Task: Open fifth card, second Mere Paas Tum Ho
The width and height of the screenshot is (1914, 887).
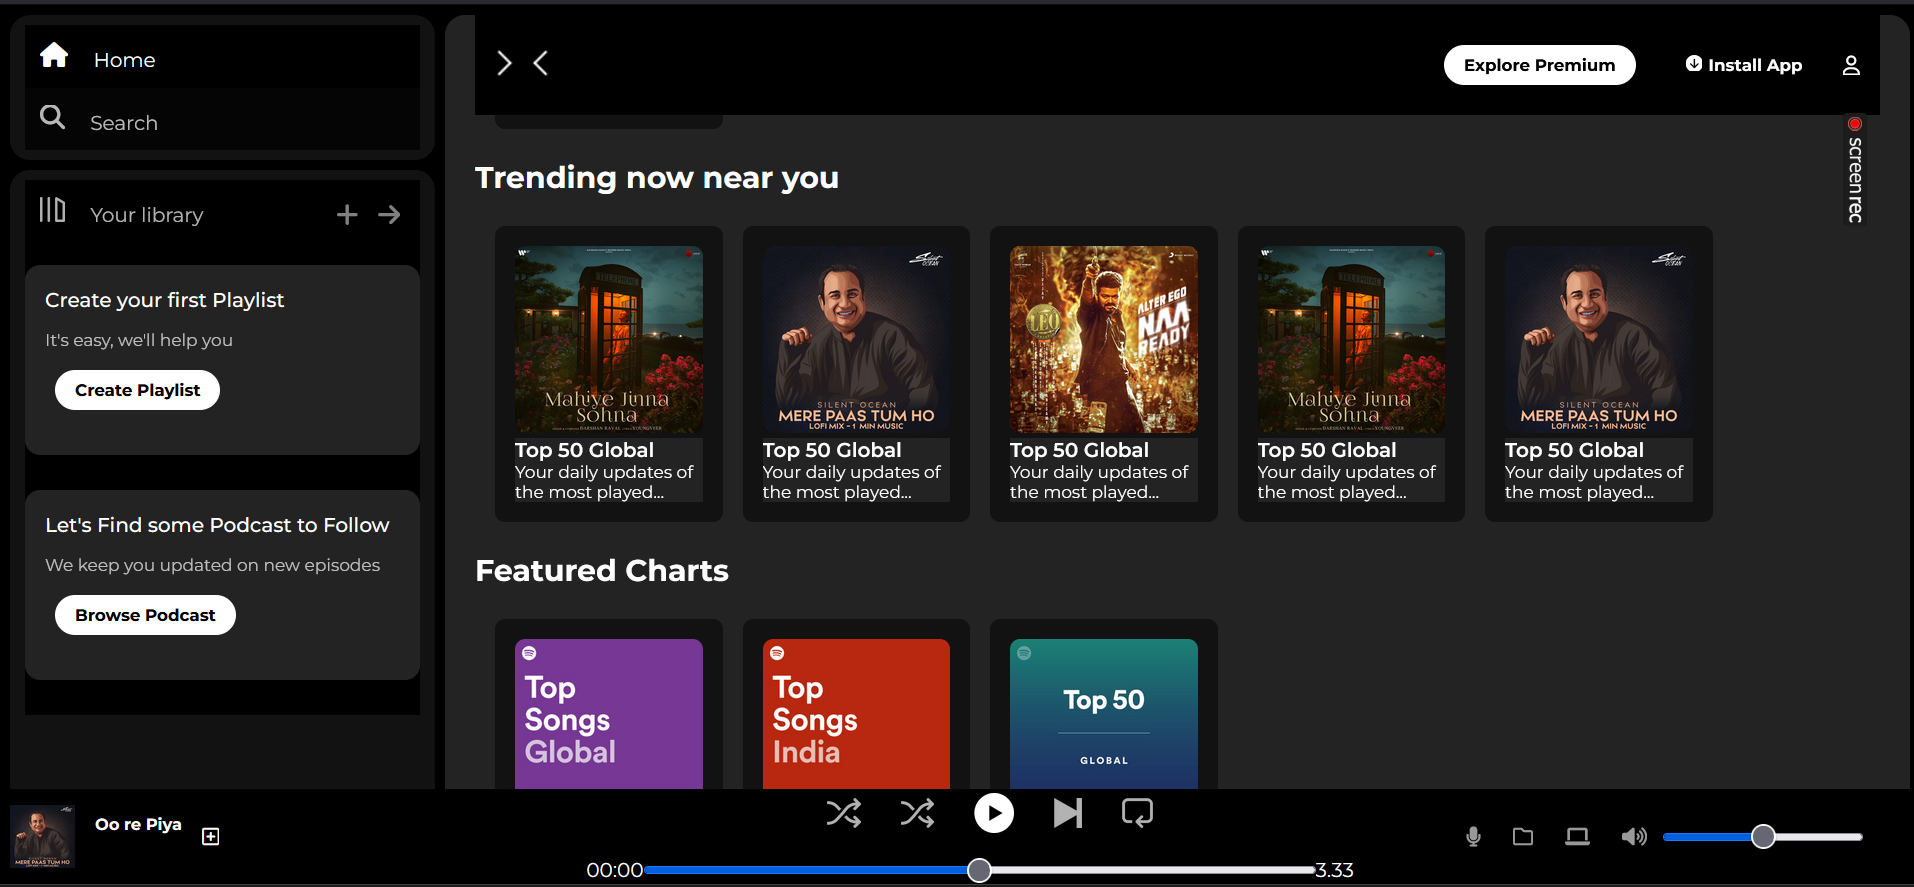Action: 1598,374
